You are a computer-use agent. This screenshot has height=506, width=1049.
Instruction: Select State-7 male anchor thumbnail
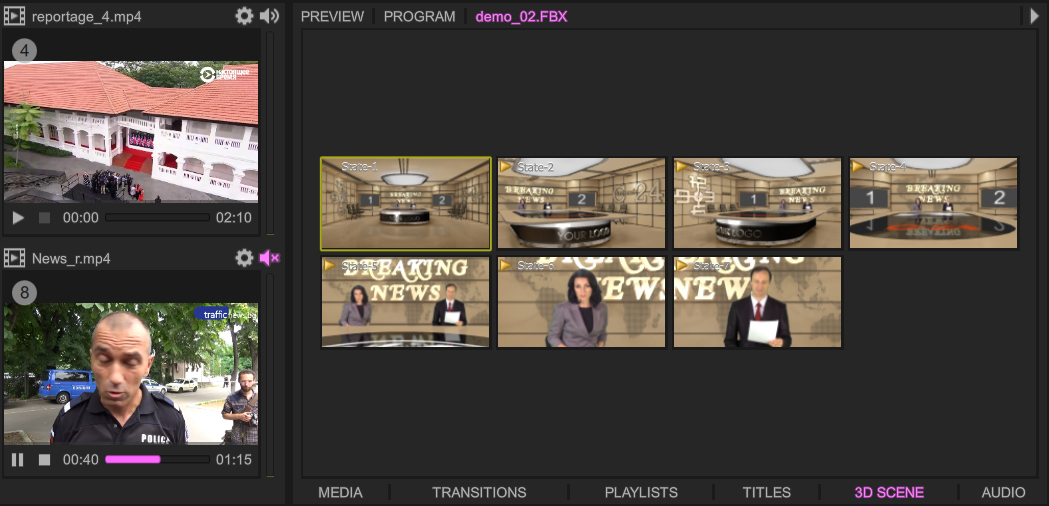click(x=757, y=302)
